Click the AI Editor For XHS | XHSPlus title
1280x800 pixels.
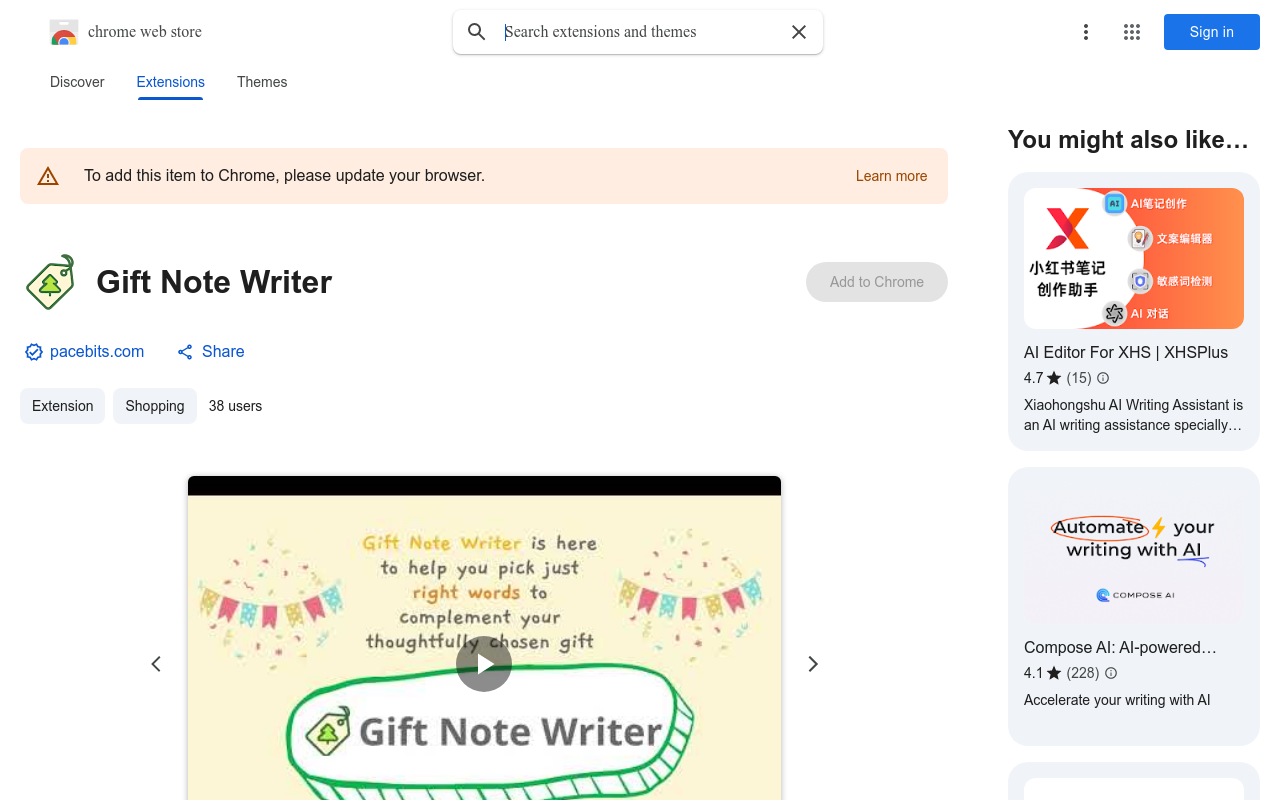click(1126, 352)
